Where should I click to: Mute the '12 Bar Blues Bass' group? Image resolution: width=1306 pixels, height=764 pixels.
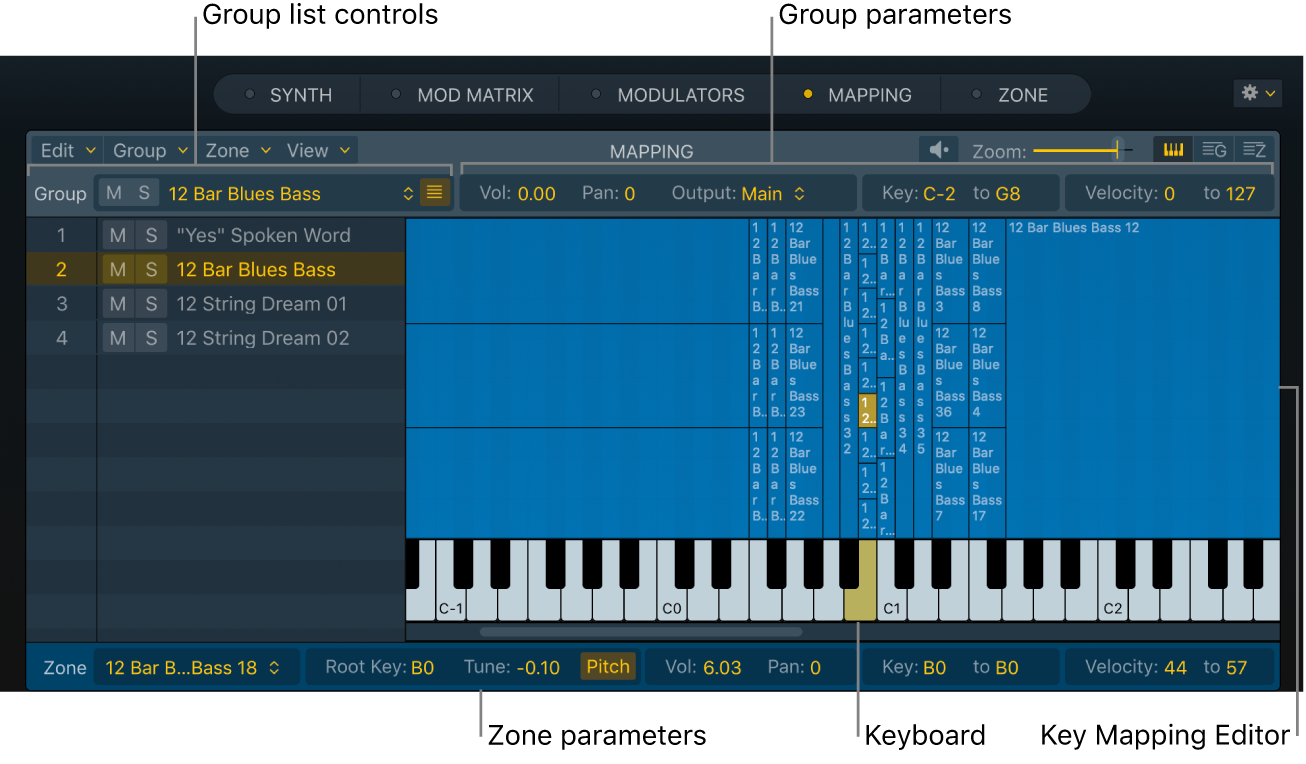pyautogui.click(x=117, y=269)
